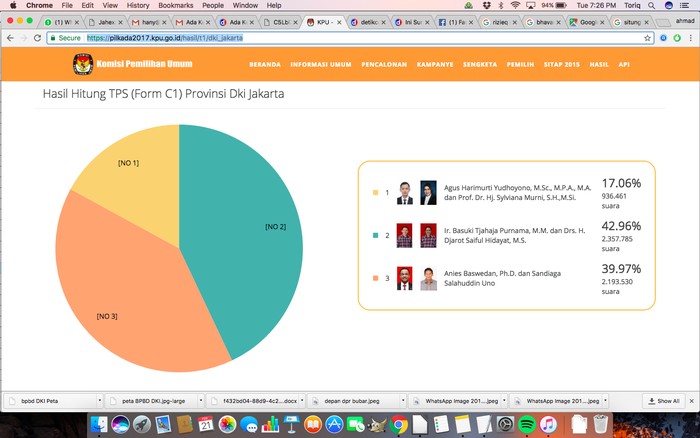700x438 pixels.
Task: Click the orange legend swatch for candidate 3
Action: pos(375,278)
